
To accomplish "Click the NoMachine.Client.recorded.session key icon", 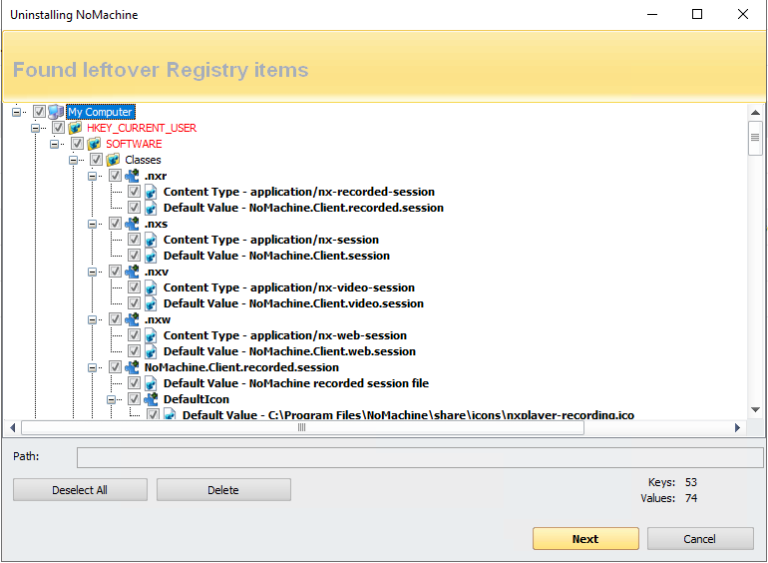I will click(x=132, y=367).
